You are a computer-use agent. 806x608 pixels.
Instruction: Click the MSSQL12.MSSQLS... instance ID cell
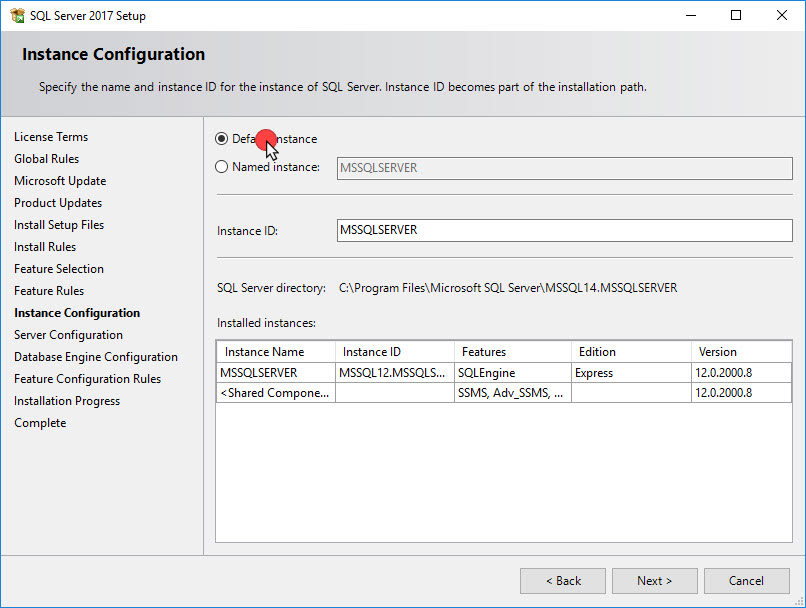(395, 373)
